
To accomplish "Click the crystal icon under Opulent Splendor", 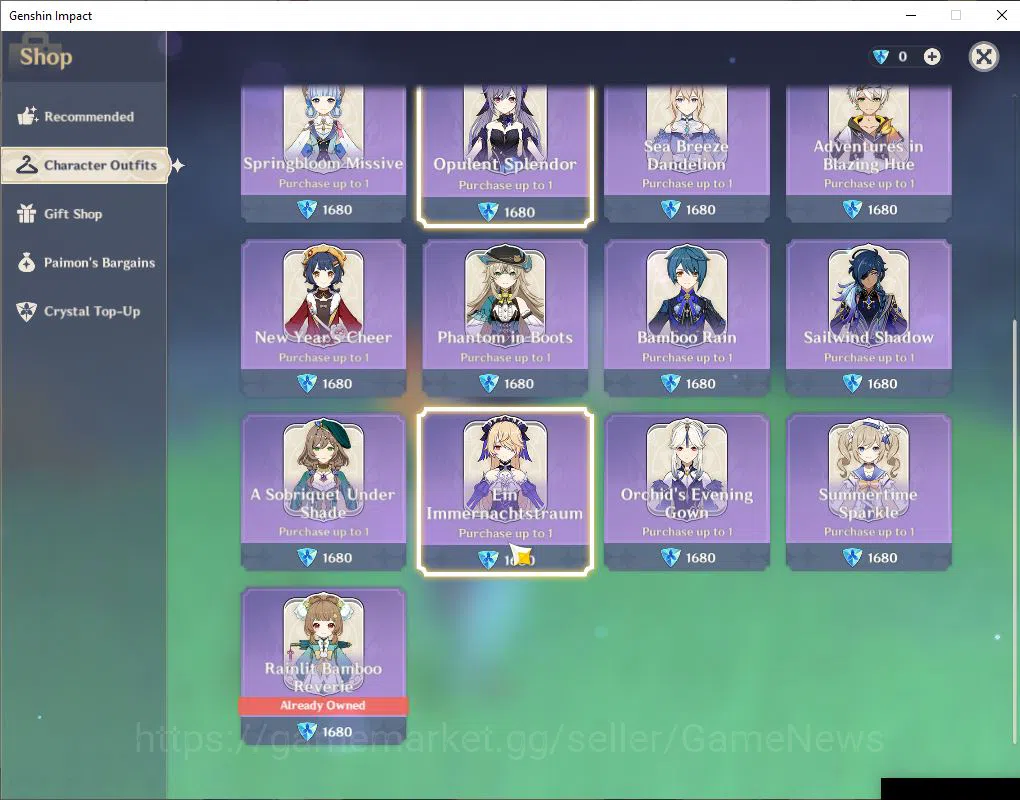I will pyautogui.click(x=489, y=212).
